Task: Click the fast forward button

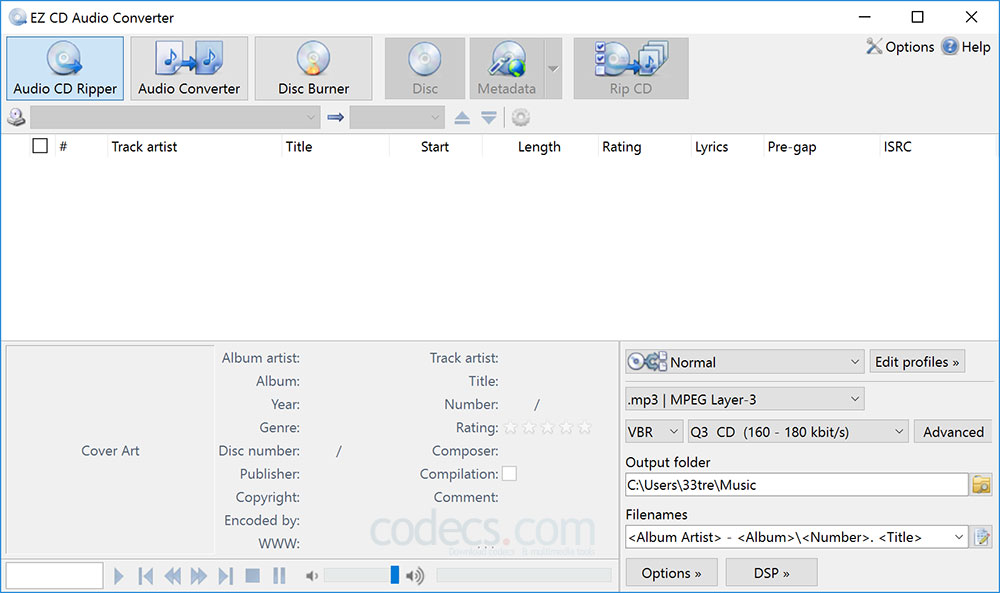Action: (198, 576)
